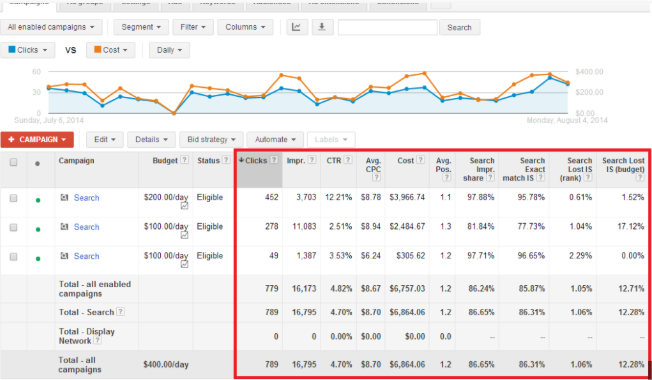Open help icon next to Budget header
The height and width of the screenshot is (380, 652).
pyautogui.click(x=184, y=160)
